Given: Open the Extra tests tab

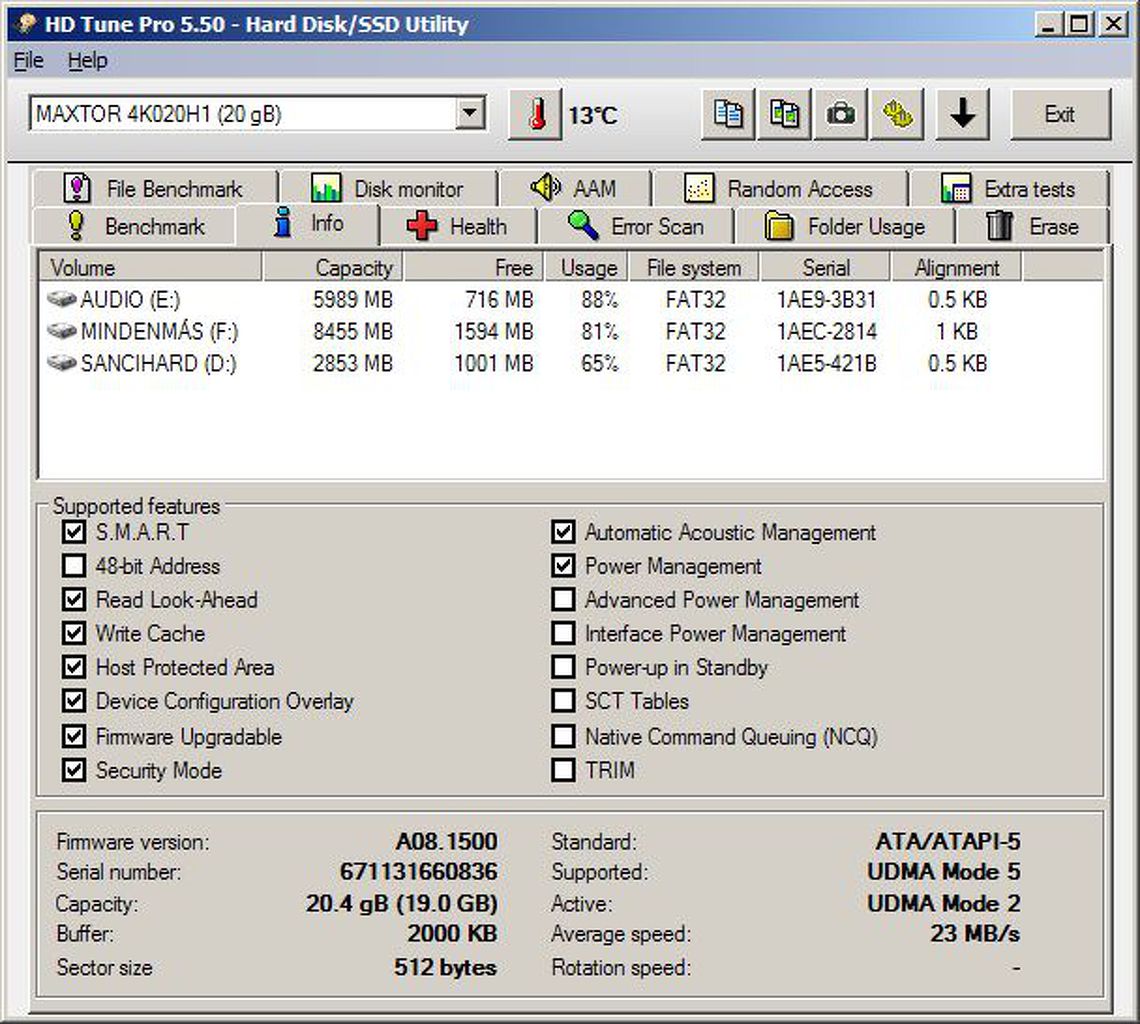Looking at the screenshot, I should (x=1008, y=189).
